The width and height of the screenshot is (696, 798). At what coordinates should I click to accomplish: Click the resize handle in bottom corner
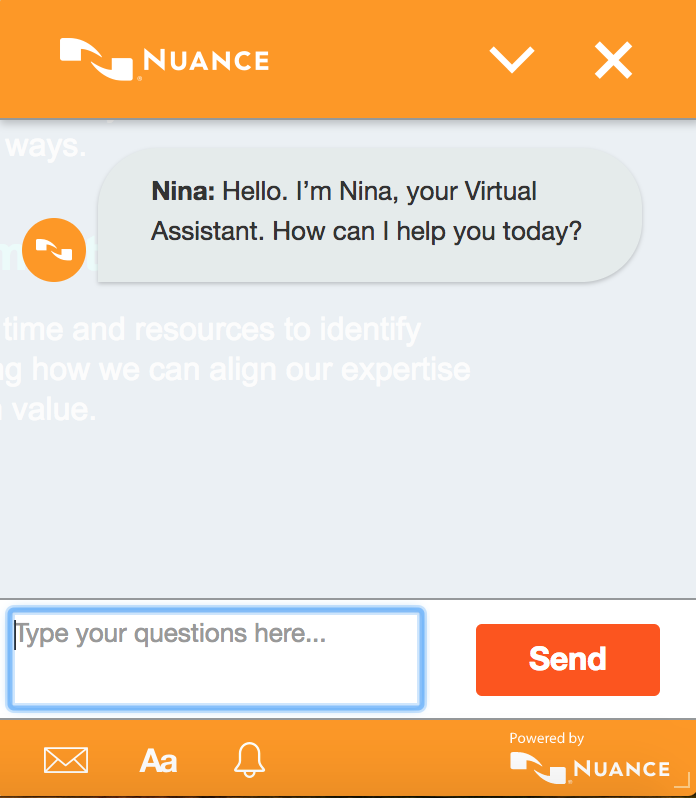(682, 781)
